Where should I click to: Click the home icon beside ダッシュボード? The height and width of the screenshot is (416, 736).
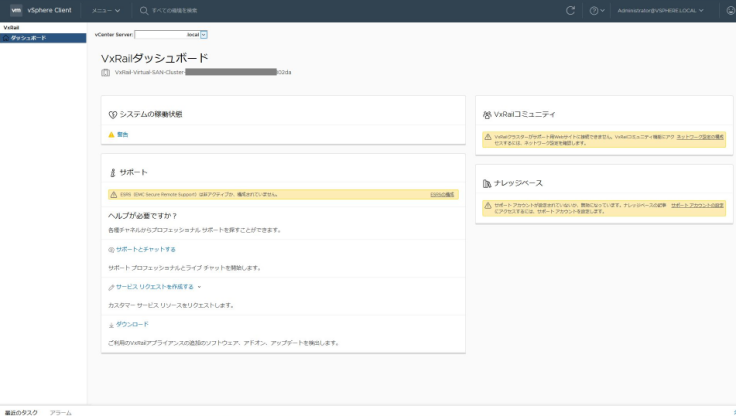[6, 38]
